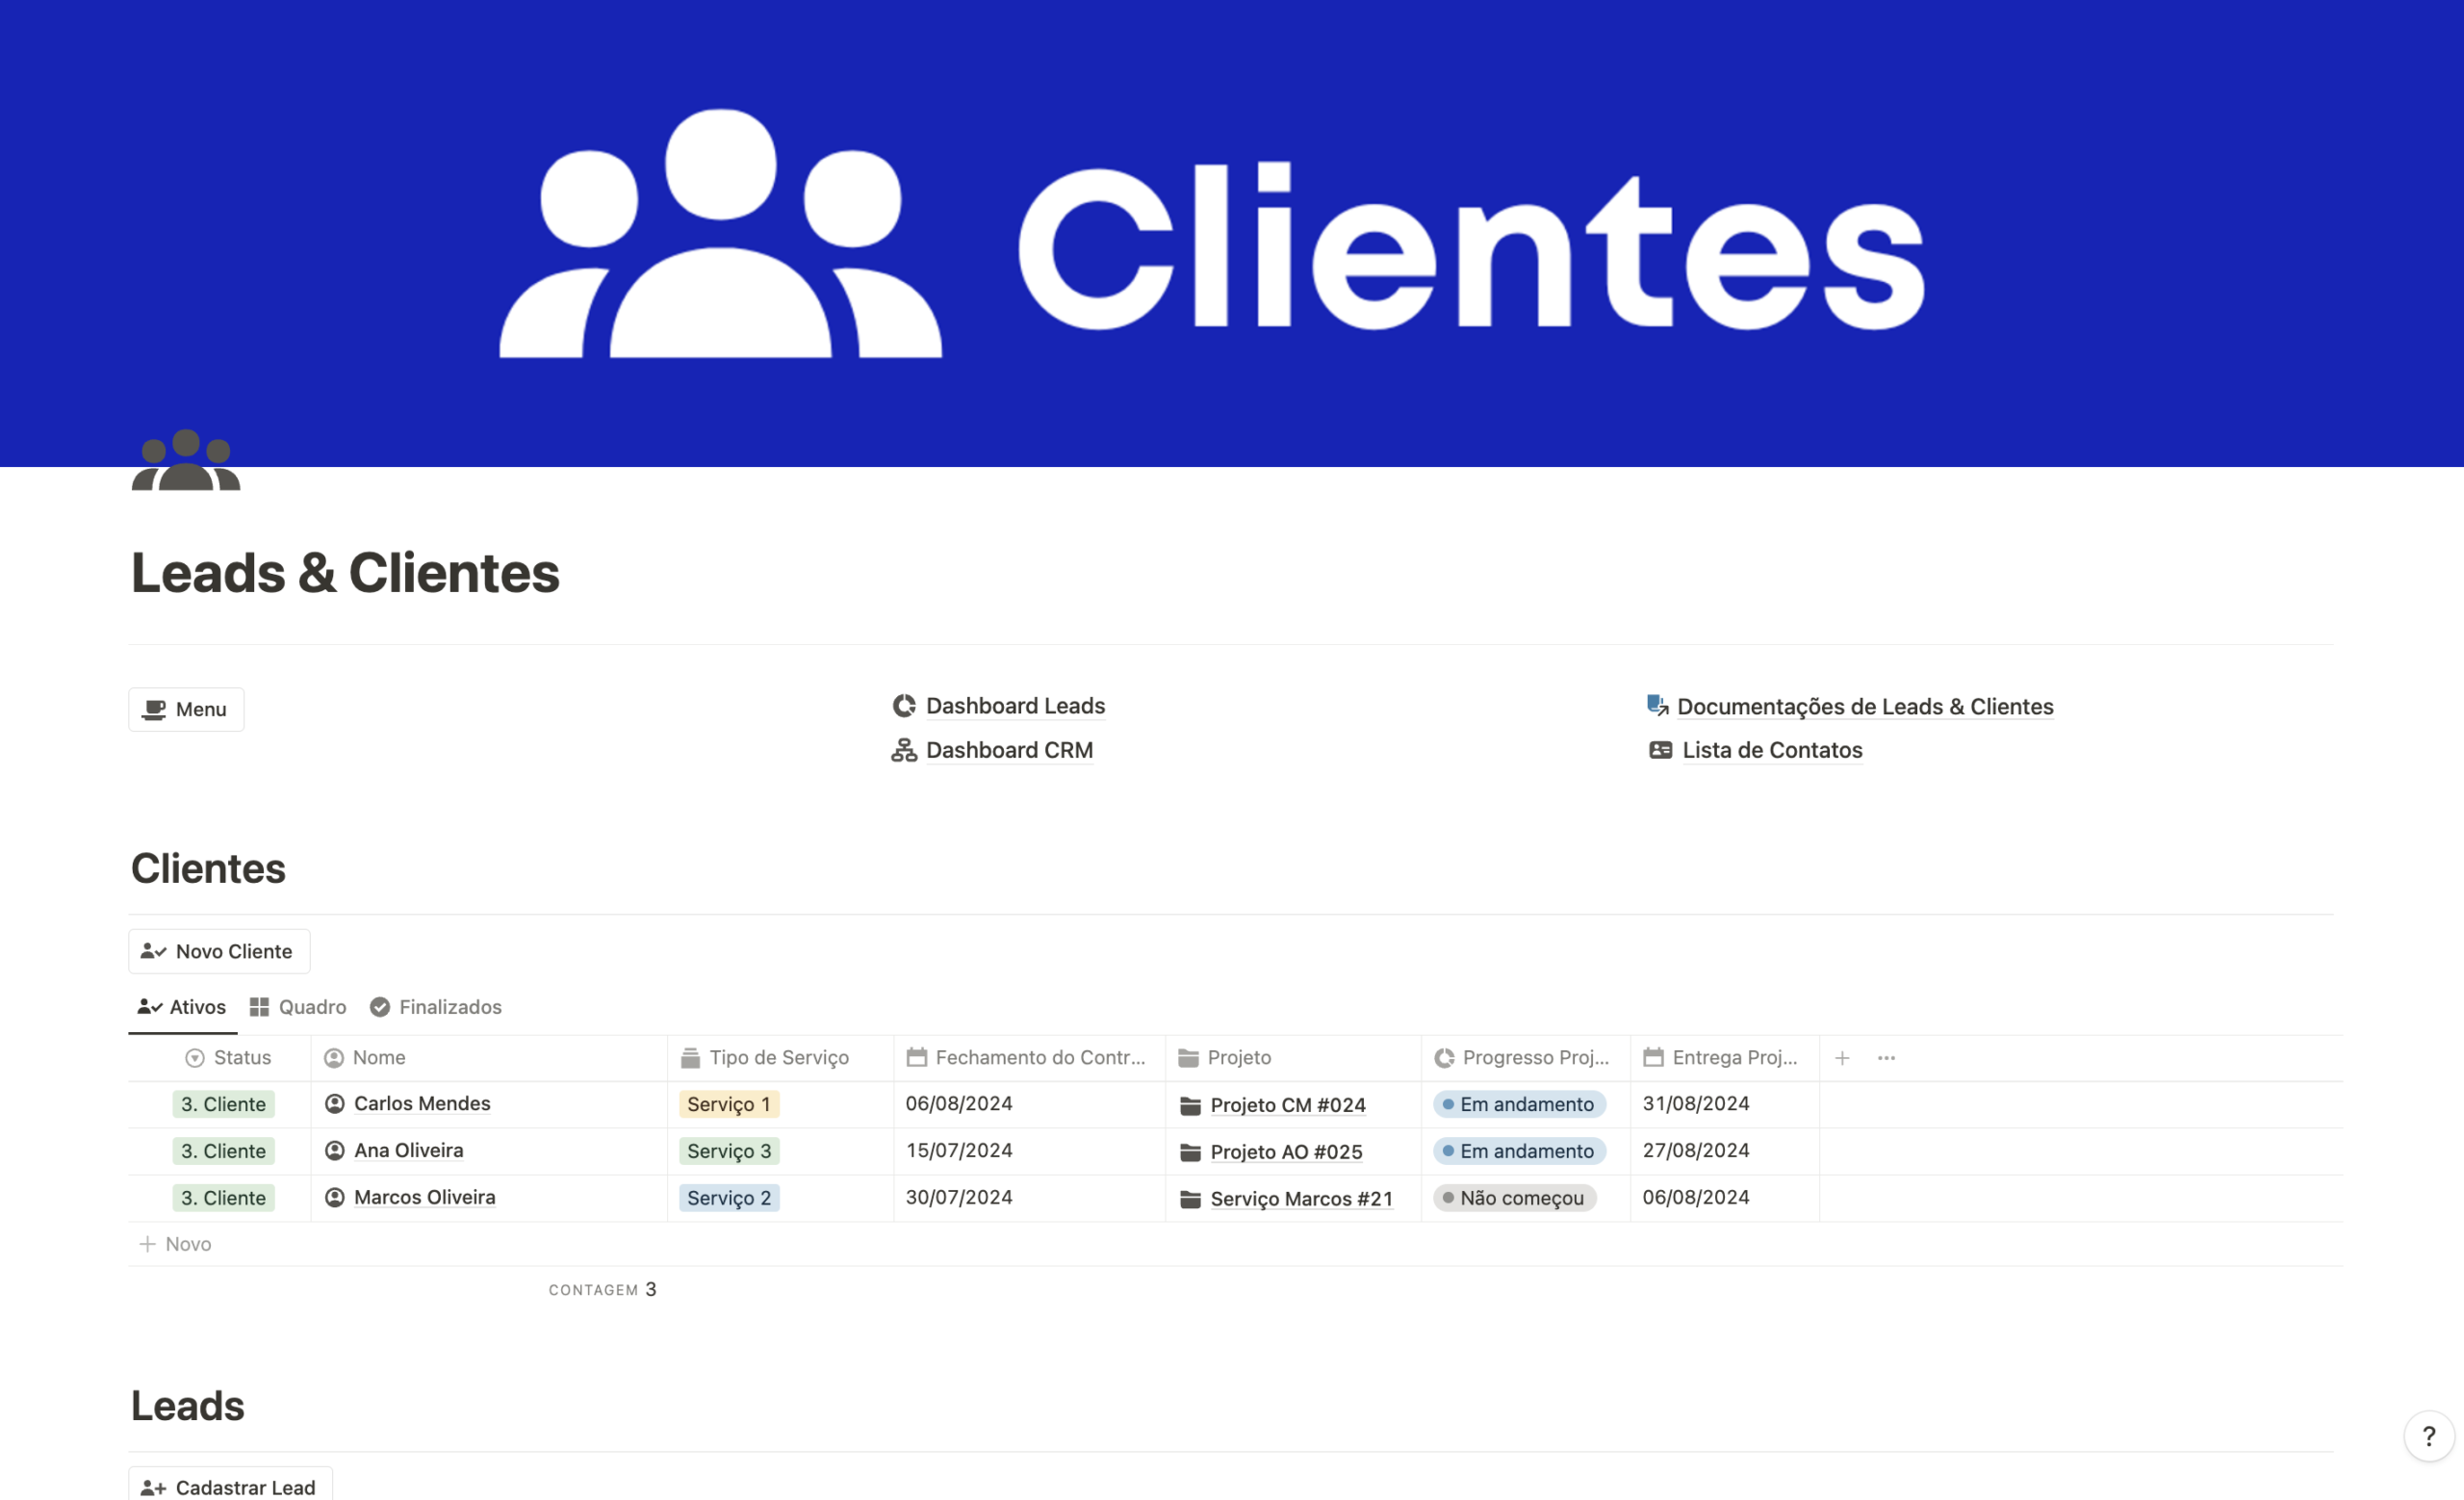Open the help question mark button

point(2429,1436)
